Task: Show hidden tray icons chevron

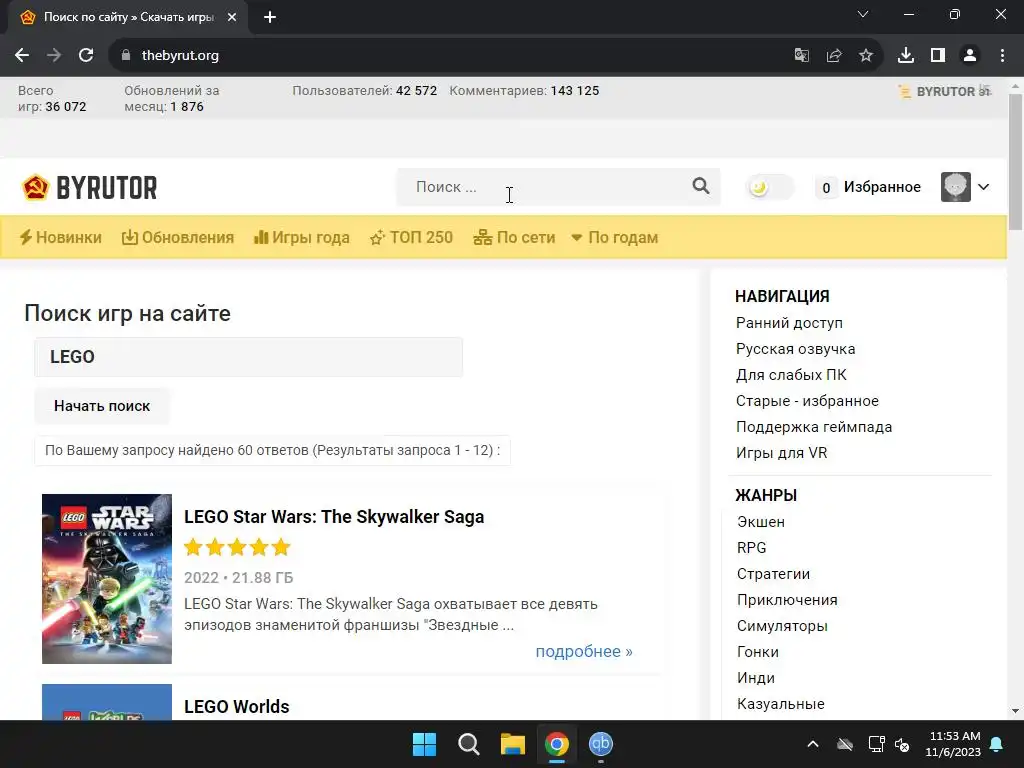Action: 813,744
